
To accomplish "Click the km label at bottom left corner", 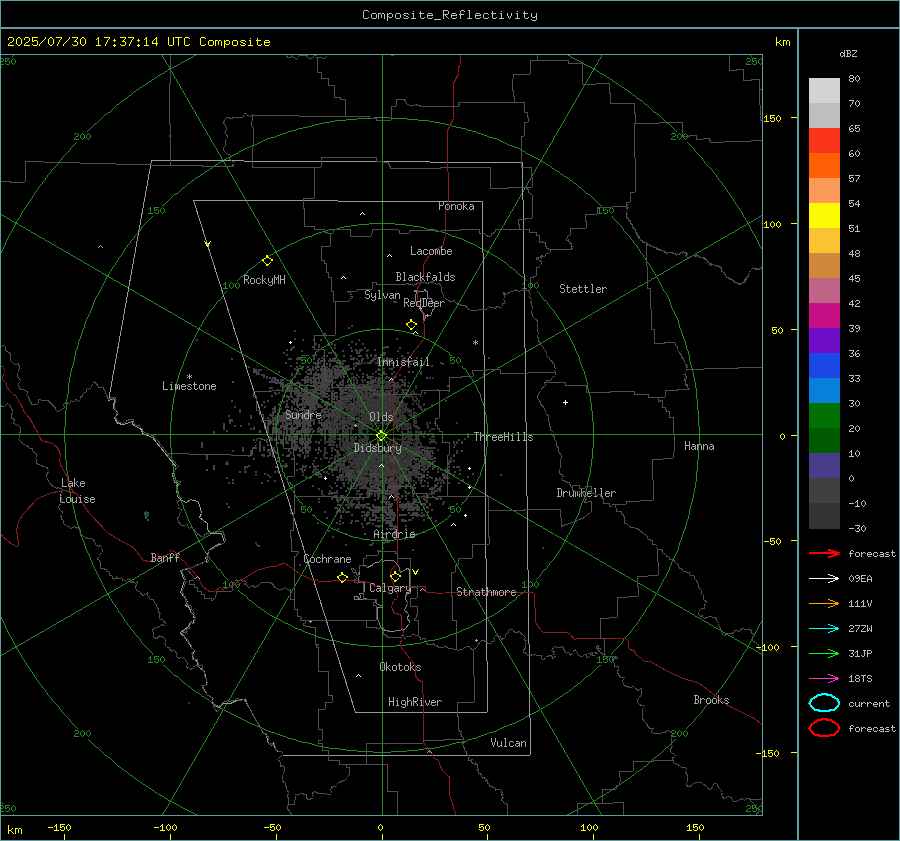I will coord(14,830).
